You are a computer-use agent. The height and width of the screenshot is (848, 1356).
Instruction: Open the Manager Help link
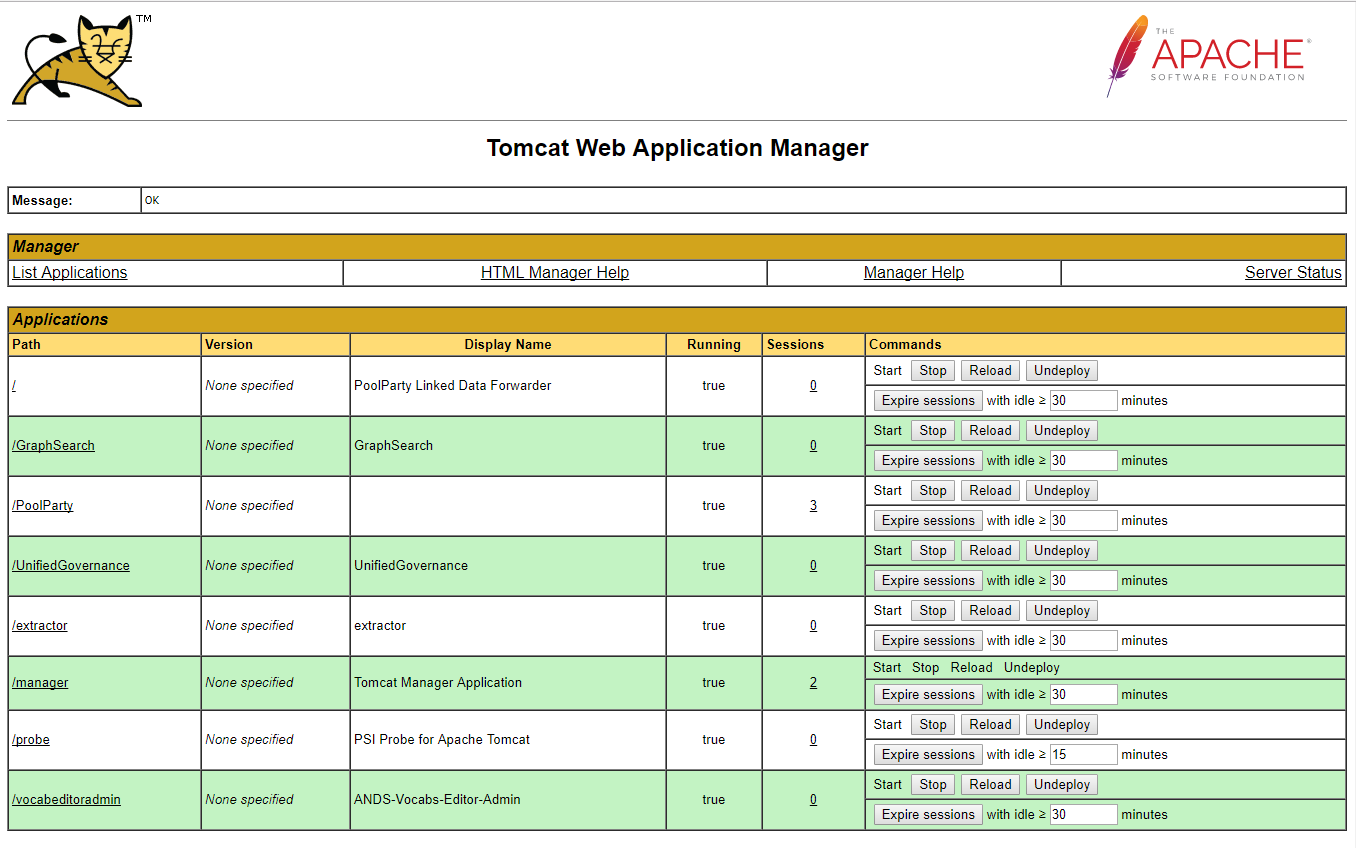(914, 272)
